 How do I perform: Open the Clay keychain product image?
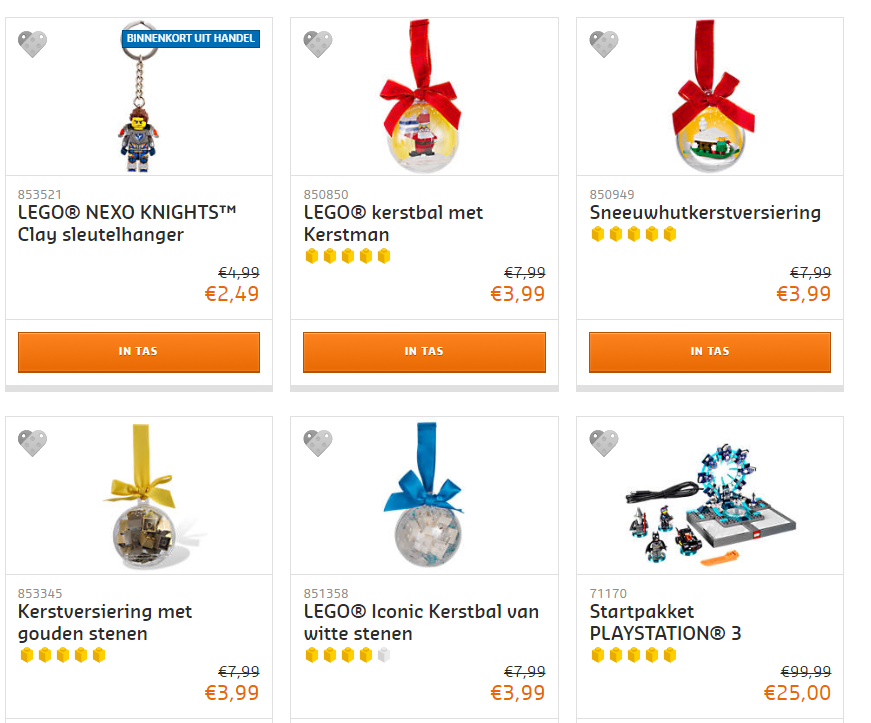(x=139, y=97)
